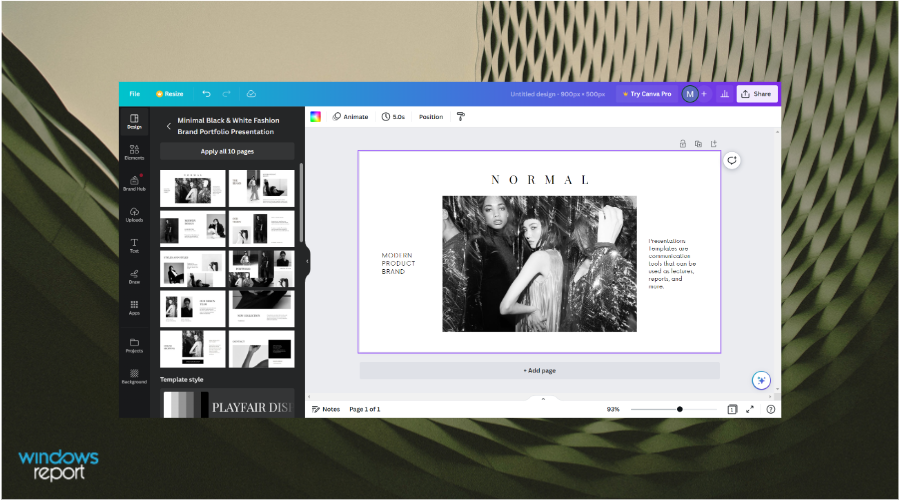Open the File menu
This screenshot has height=500, width=900.
[135, 94]
